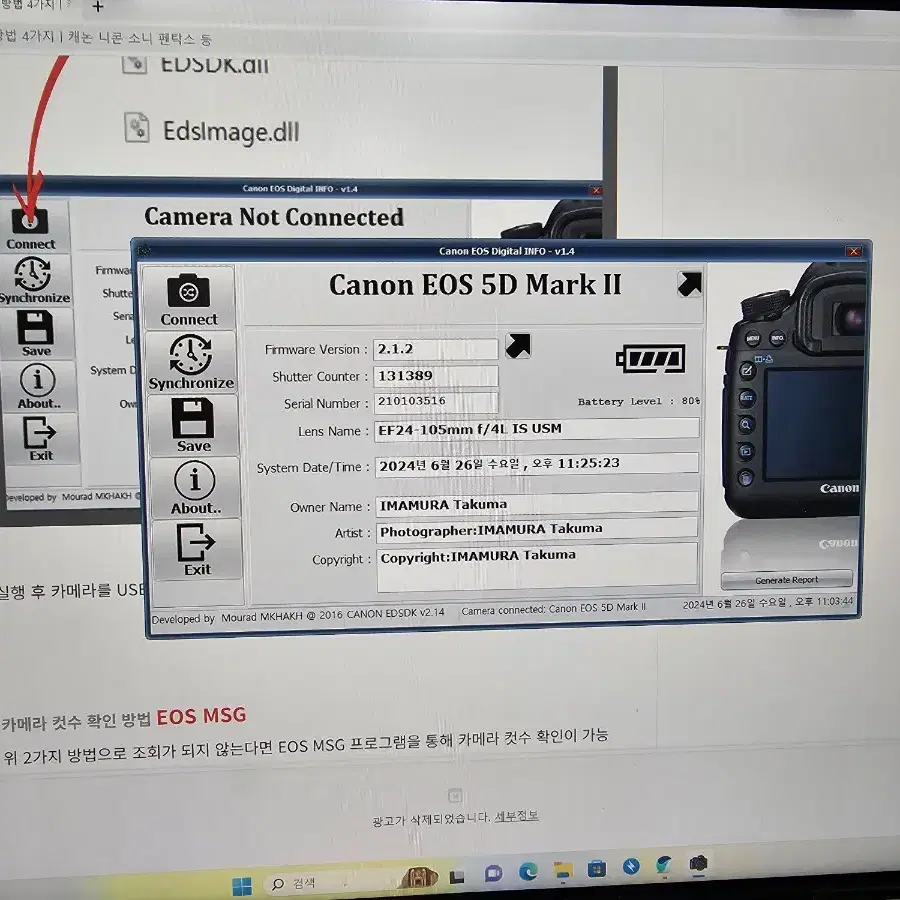Click the status bar date ending 11:03:44

tap(767, 603)
